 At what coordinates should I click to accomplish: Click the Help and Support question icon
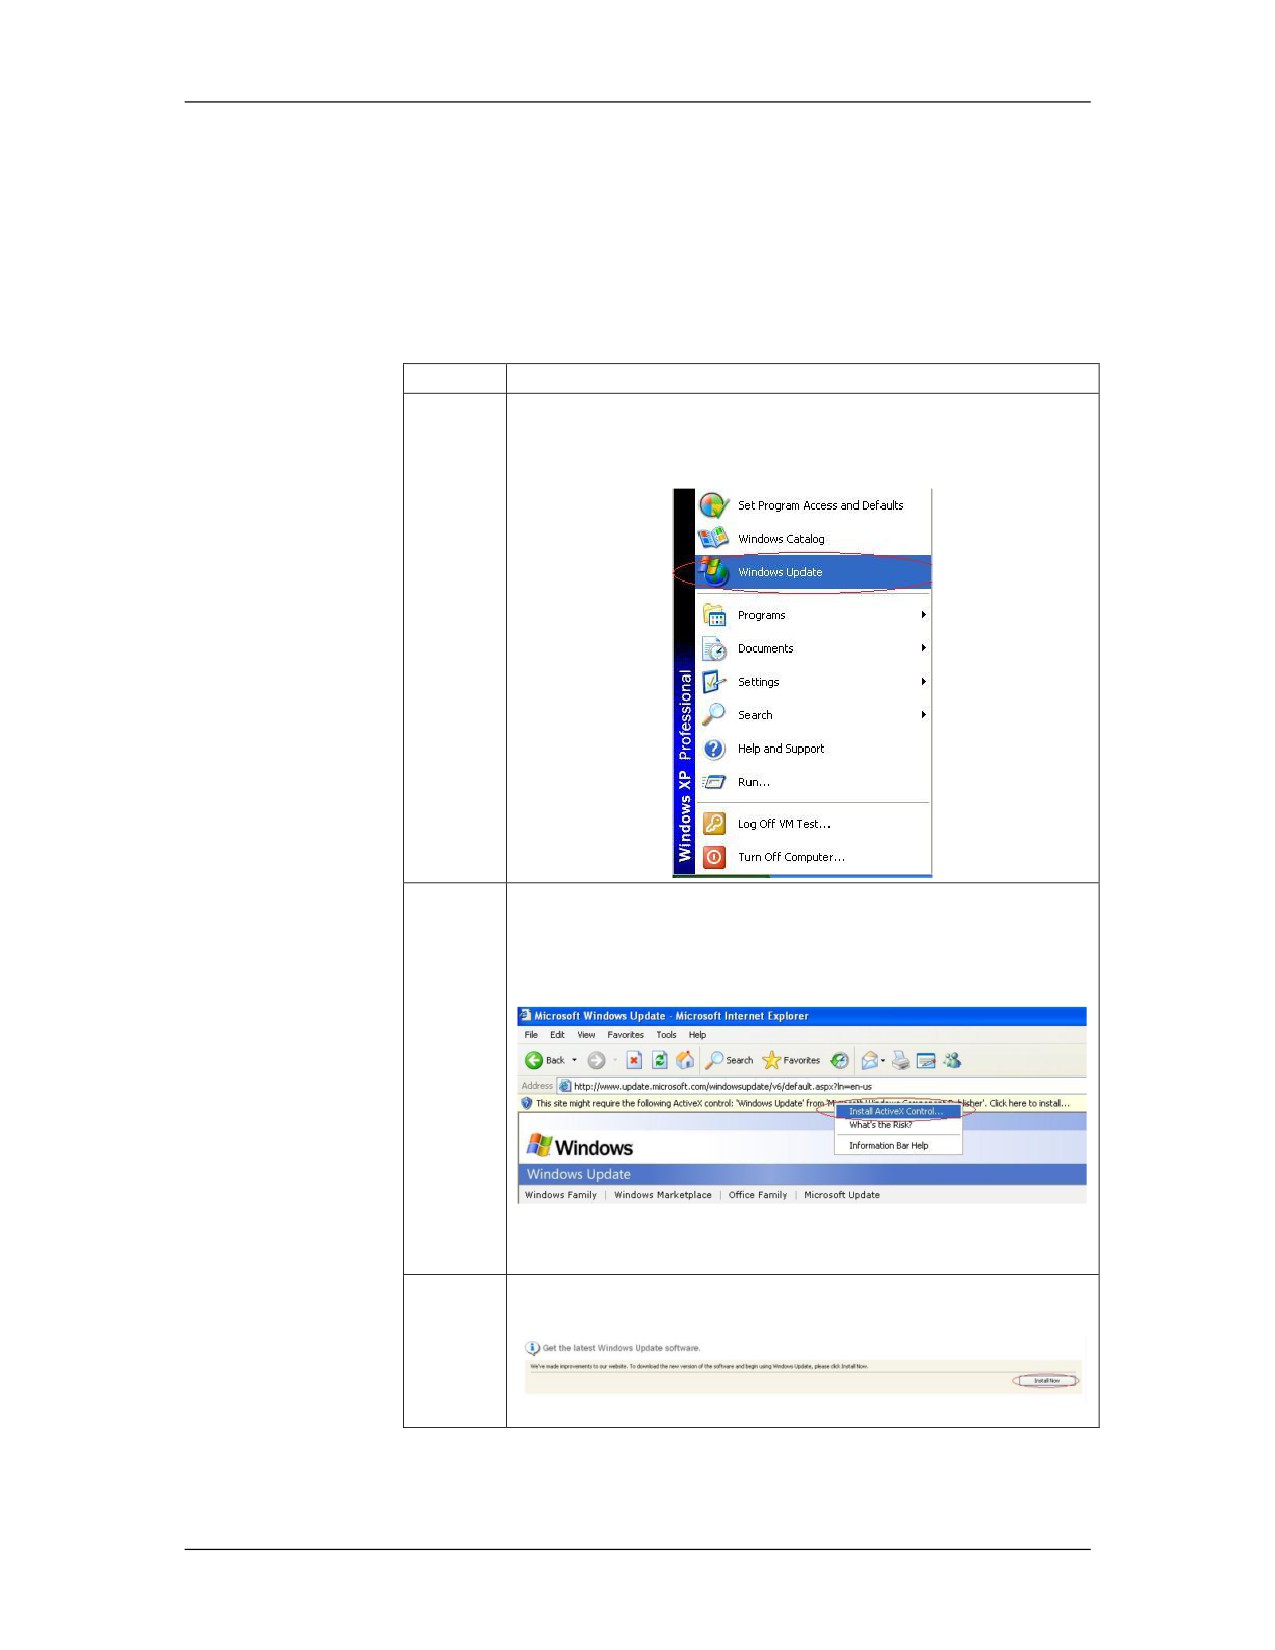pyautogui.click(x=714, y=749)
